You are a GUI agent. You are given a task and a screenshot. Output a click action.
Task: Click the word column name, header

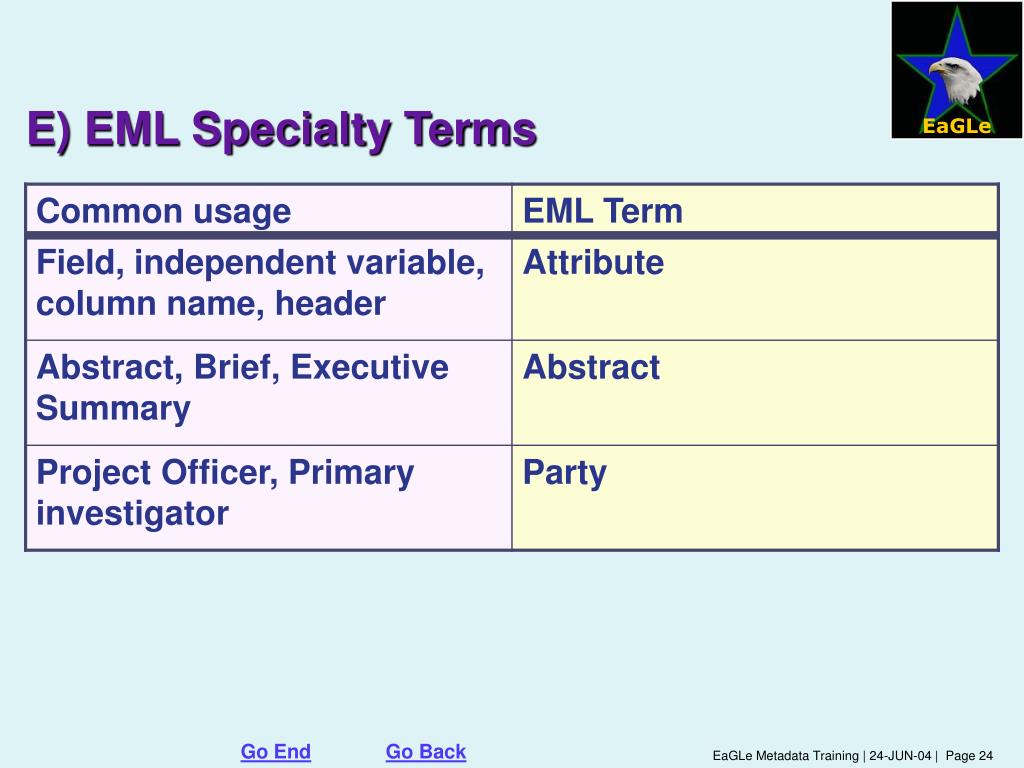coord(211,304)
